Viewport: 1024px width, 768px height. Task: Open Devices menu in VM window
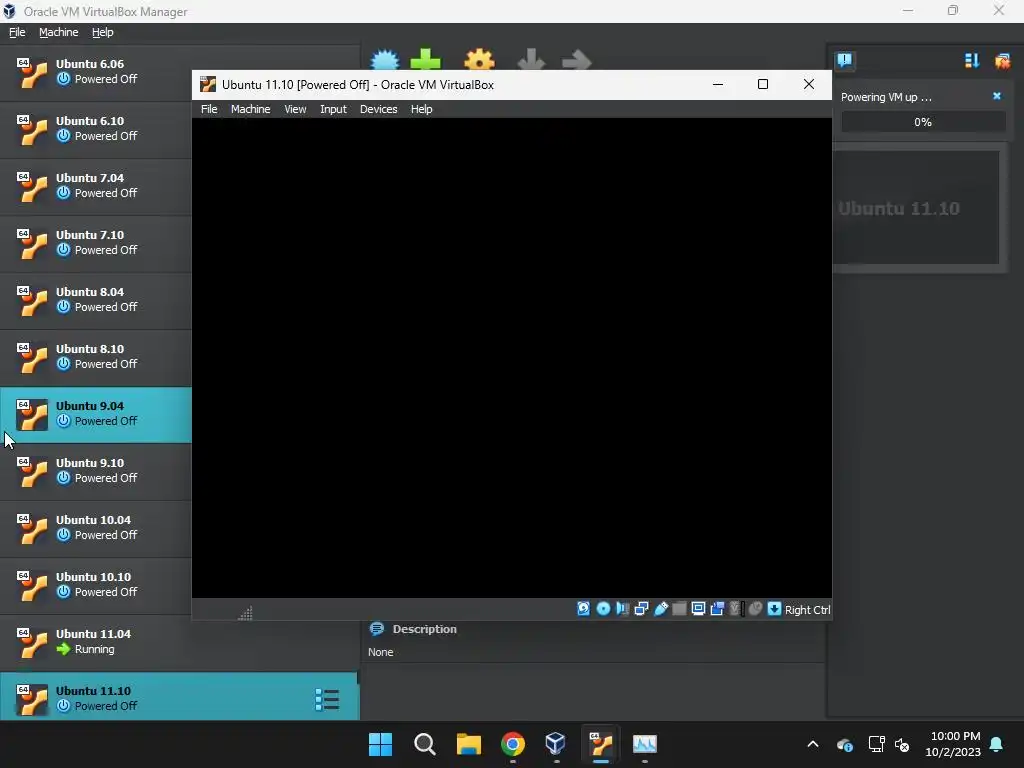coord(378,109)
